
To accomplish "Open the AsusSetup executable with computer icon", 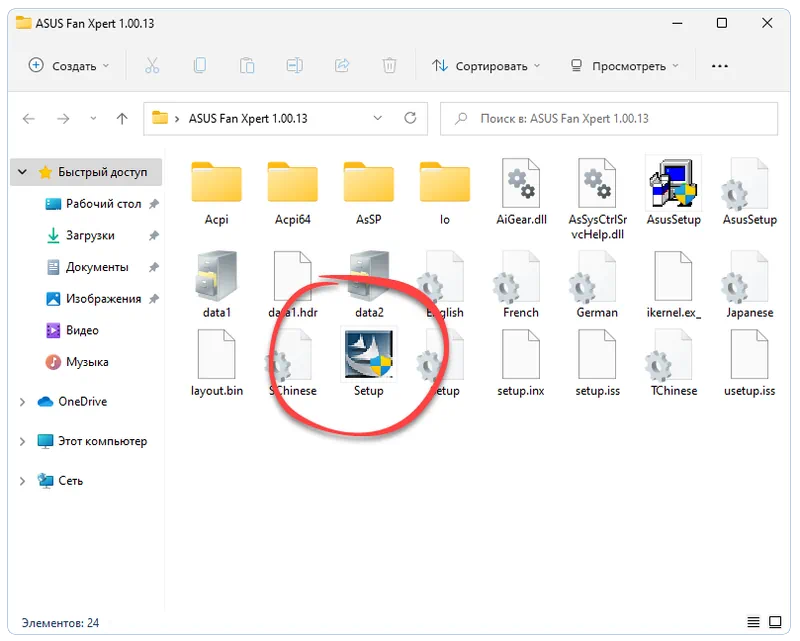I will [673, 191].
